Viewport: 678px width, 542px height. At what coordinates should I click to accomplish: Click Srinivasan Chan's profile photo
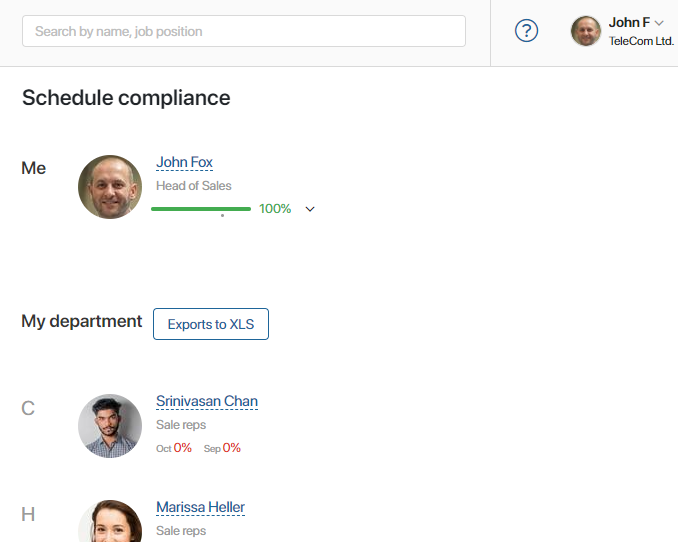110,426
